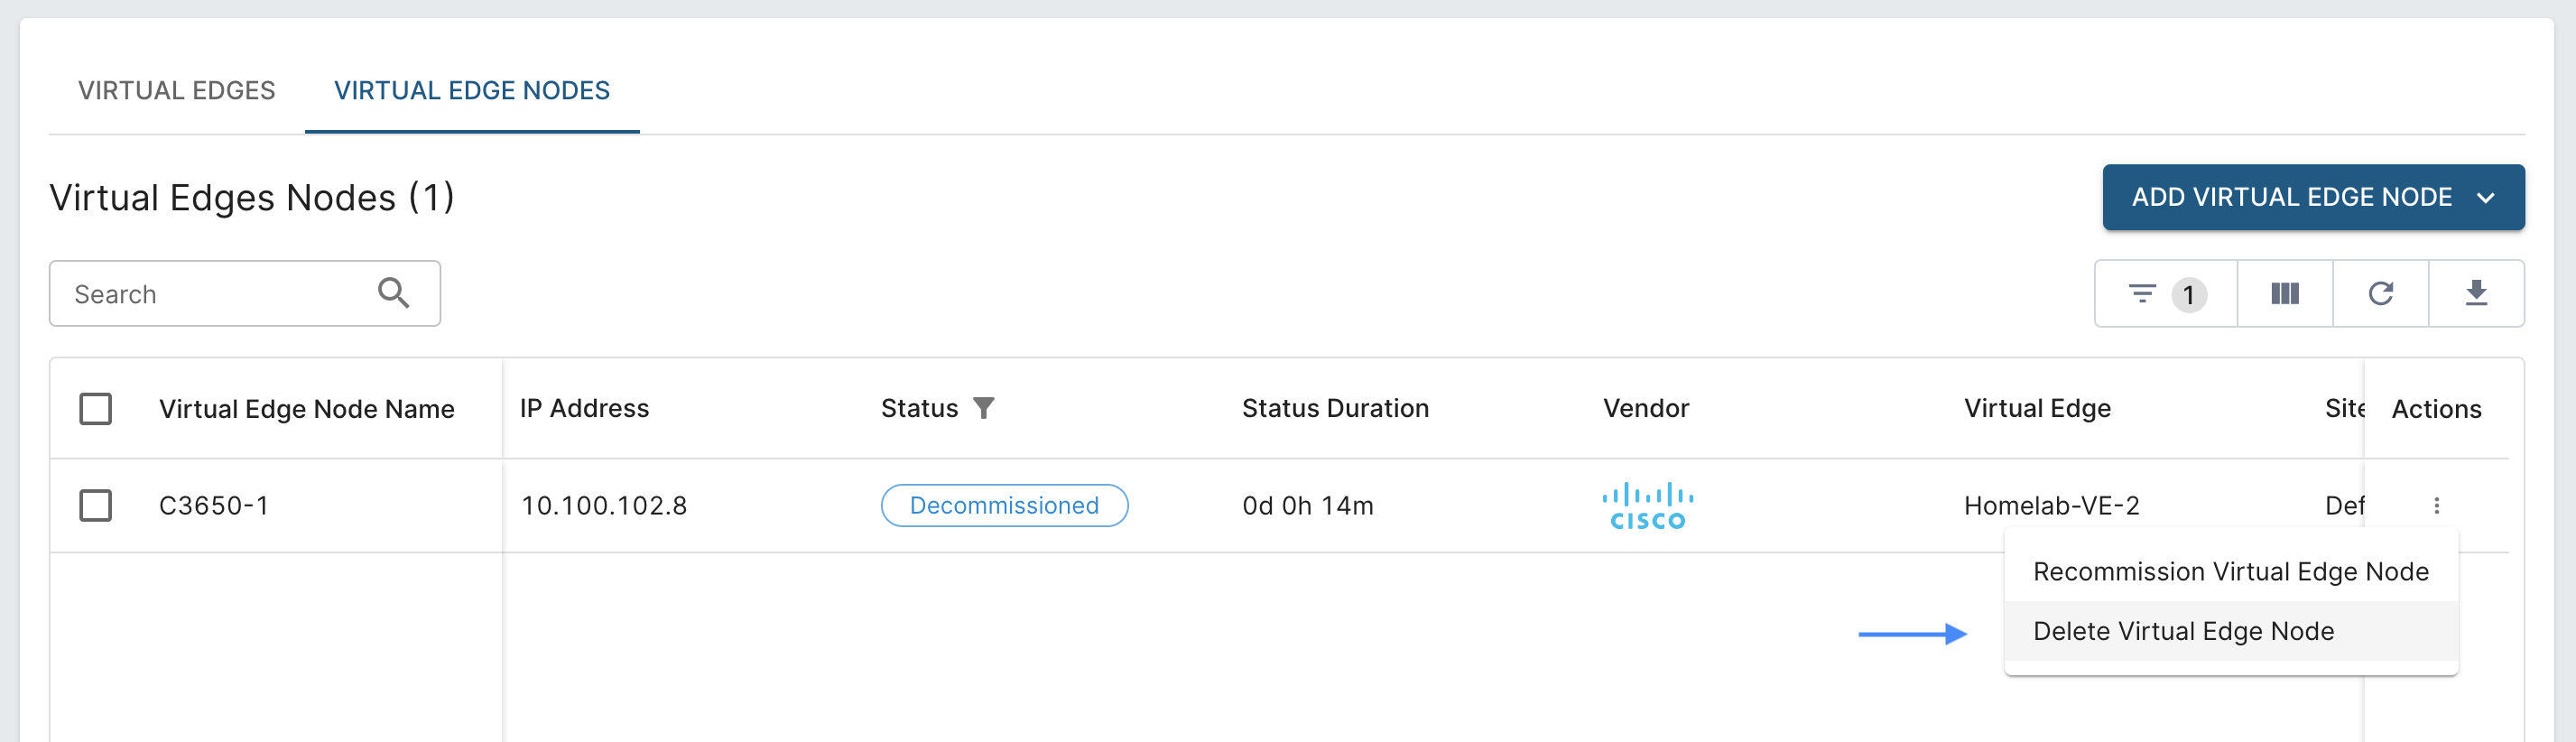Select the Virtual Edge Nodes tab
The image size is (2576, 742).
471,90
